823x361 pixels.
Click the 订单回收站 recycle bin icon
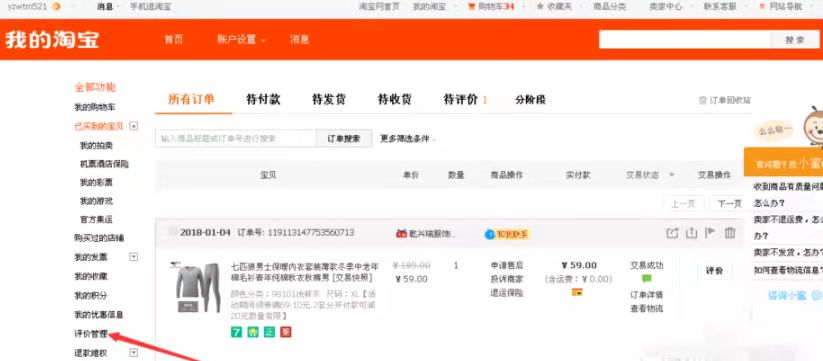[x=703, y=100]
